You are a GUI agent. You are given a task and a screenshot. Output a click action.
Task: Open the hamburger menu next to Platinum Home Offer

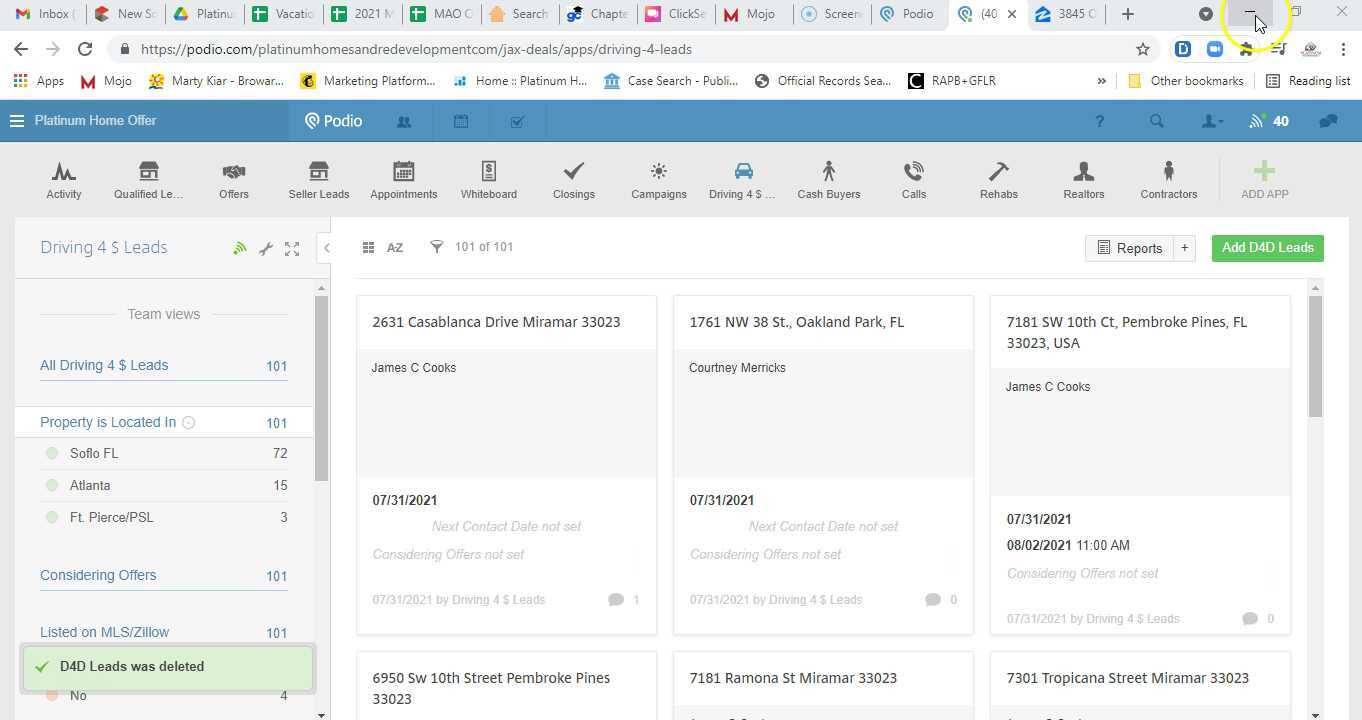click(x=17, y=120)
